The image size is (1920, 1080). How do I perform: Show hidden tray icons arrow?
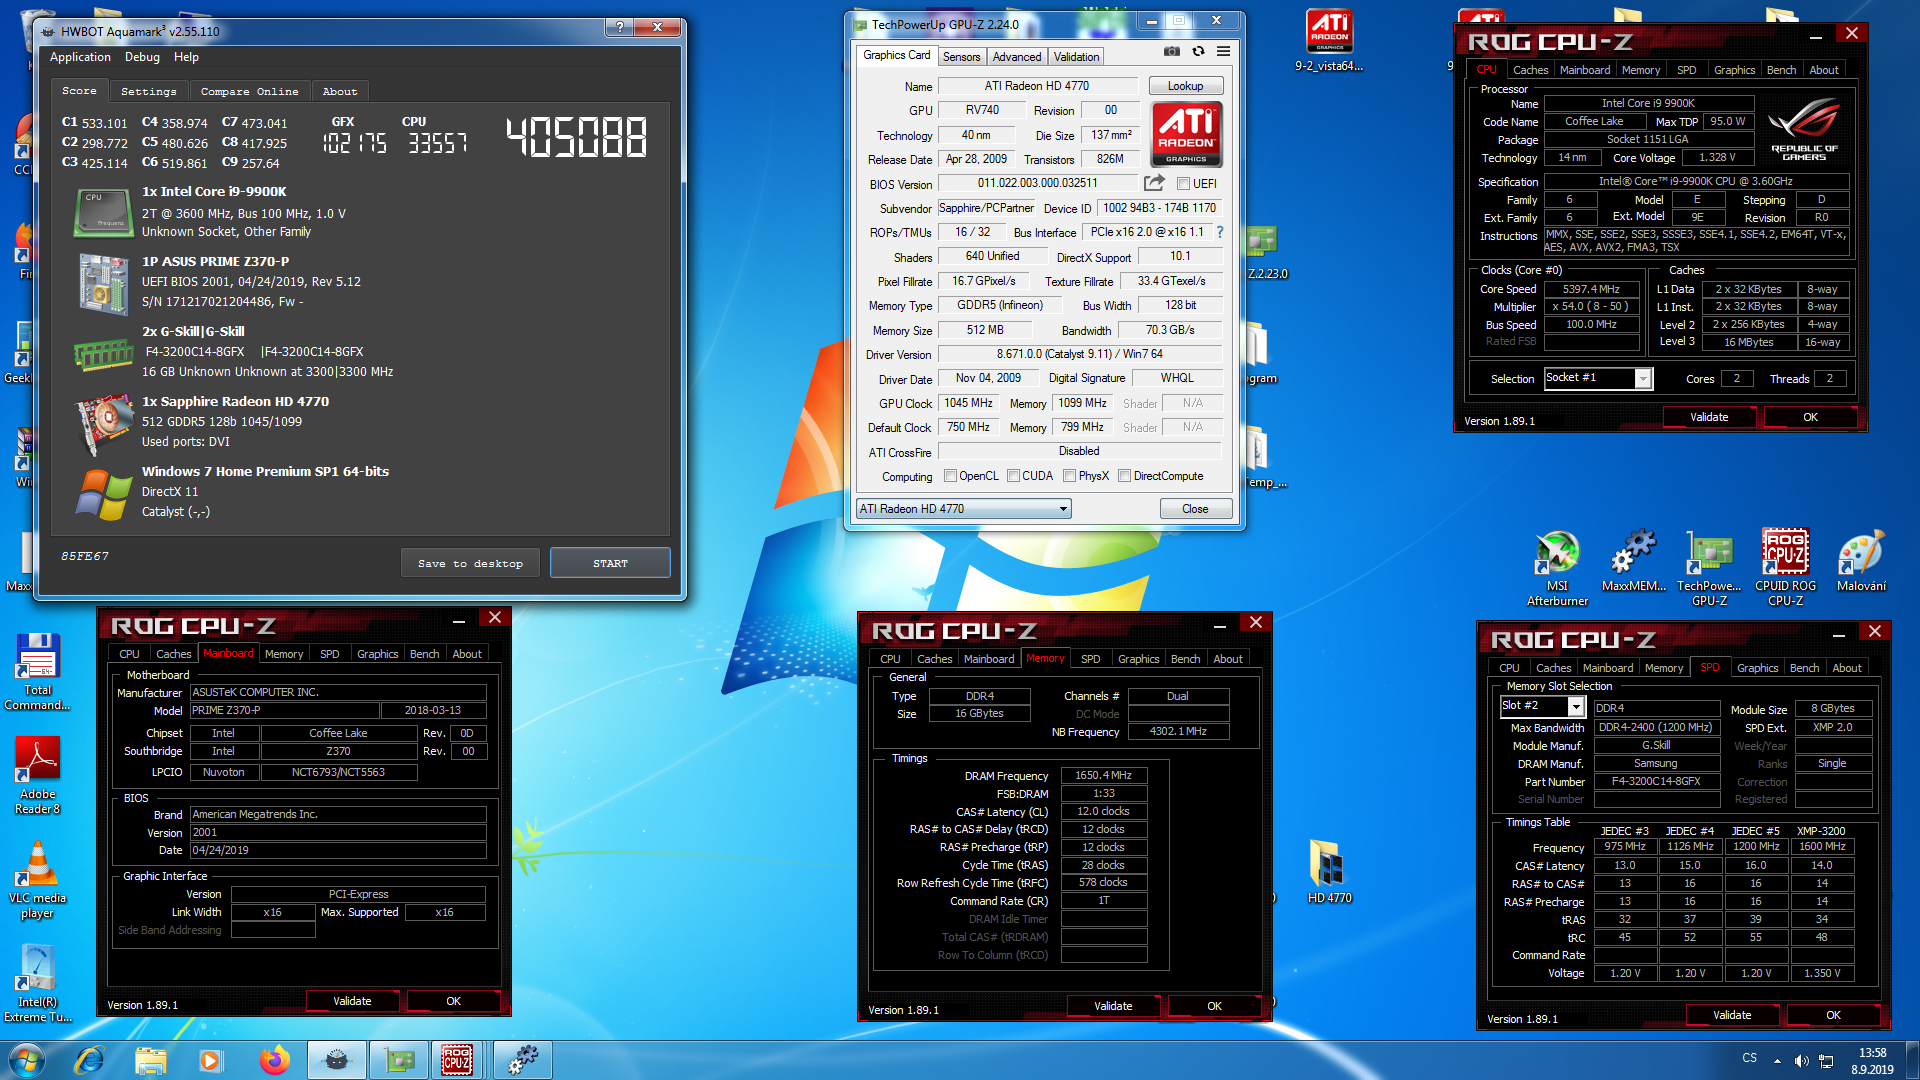tap(1777, 1061)
